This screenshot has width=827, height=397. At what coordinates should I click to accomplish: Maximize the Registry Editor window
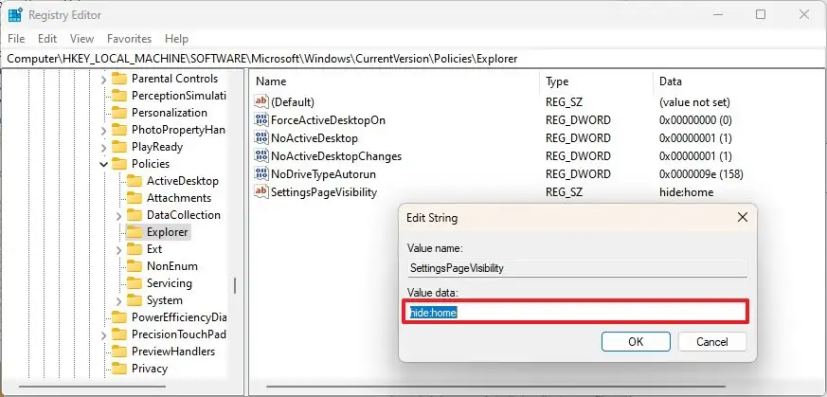click(761, 15)
